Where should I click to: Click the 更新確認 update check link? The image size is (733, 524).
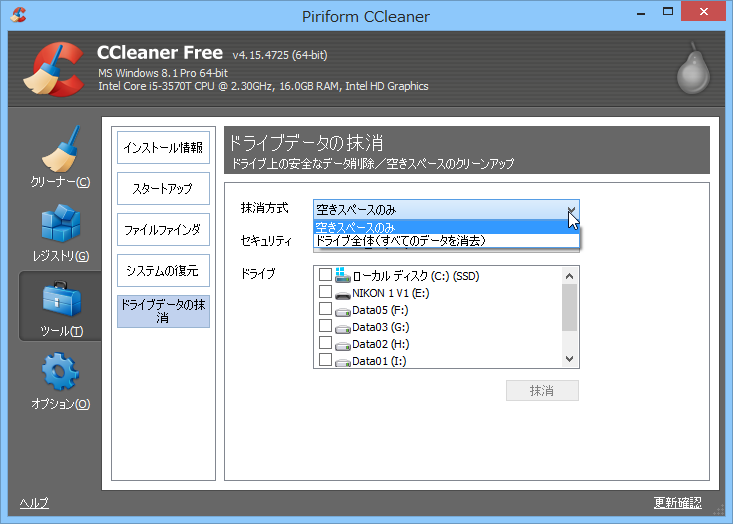677,502
